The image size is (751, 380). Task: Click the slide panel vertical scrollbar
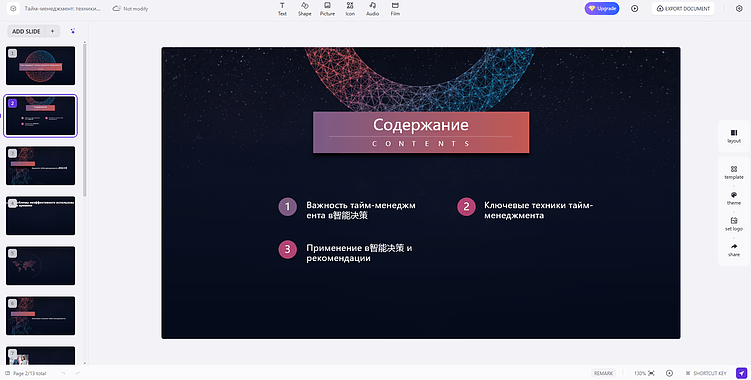tap(85, 120)
